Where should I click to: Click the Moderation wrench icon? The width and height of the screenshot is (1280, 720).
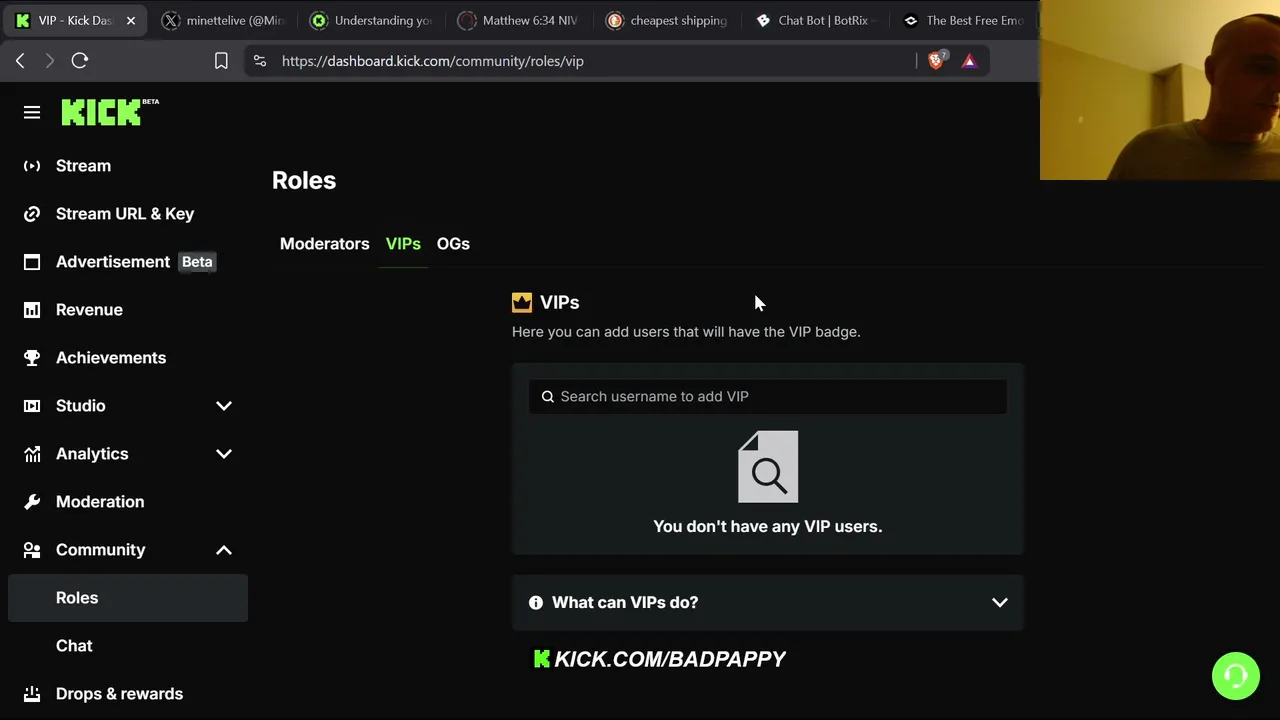click(32, 502)
